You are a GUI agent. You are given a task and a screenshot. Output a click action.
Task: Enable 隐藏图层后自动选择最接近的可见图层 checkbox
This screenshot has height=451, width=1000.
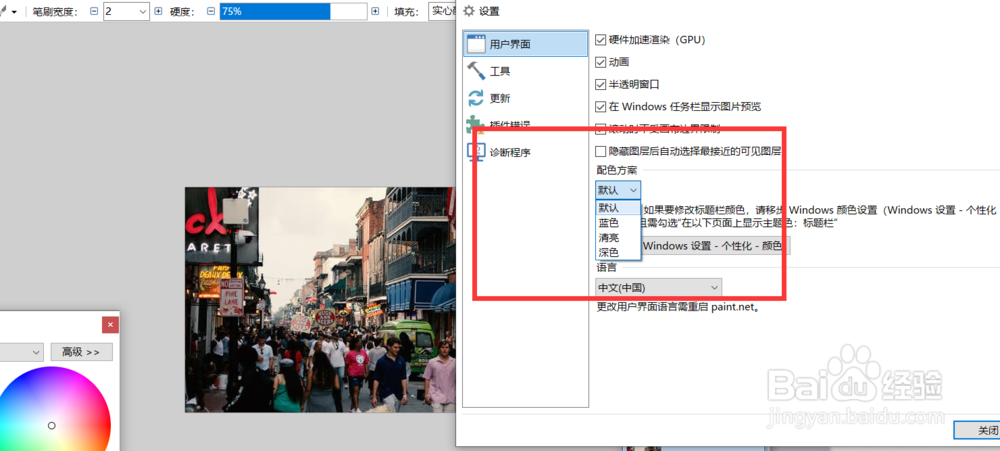[600, 151]
